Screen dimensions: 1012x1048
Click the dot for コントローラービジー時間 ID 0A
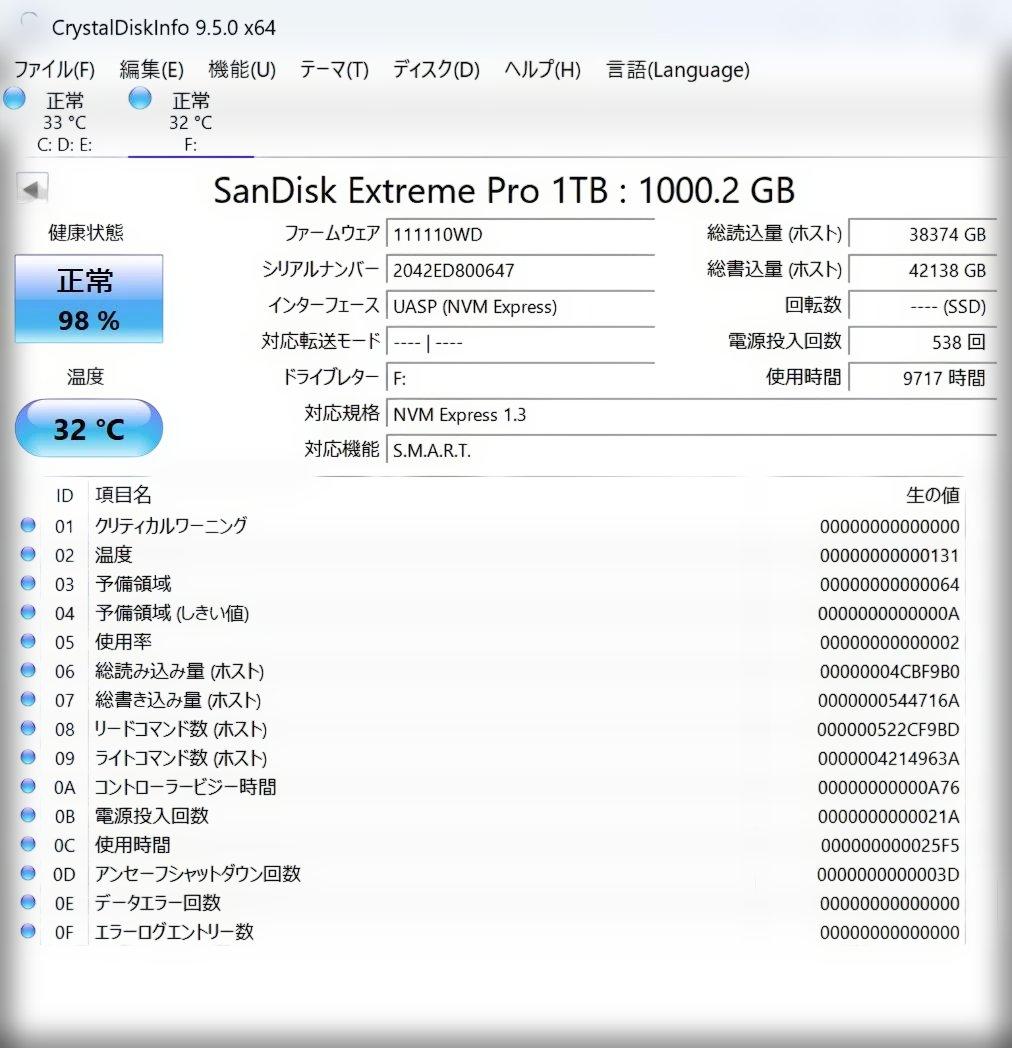pyautogui.click(x=27, y=787)
